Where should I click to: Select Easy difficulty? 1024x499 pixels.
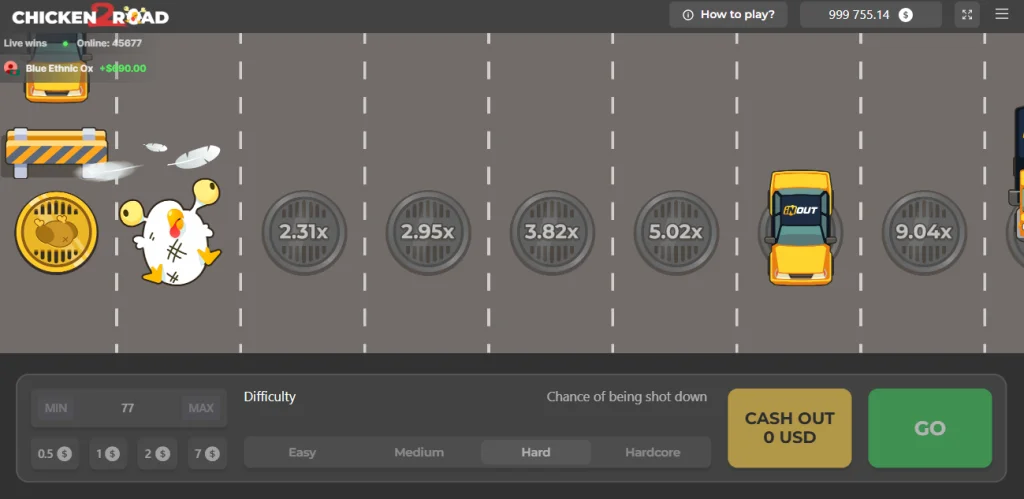(302, 453)
